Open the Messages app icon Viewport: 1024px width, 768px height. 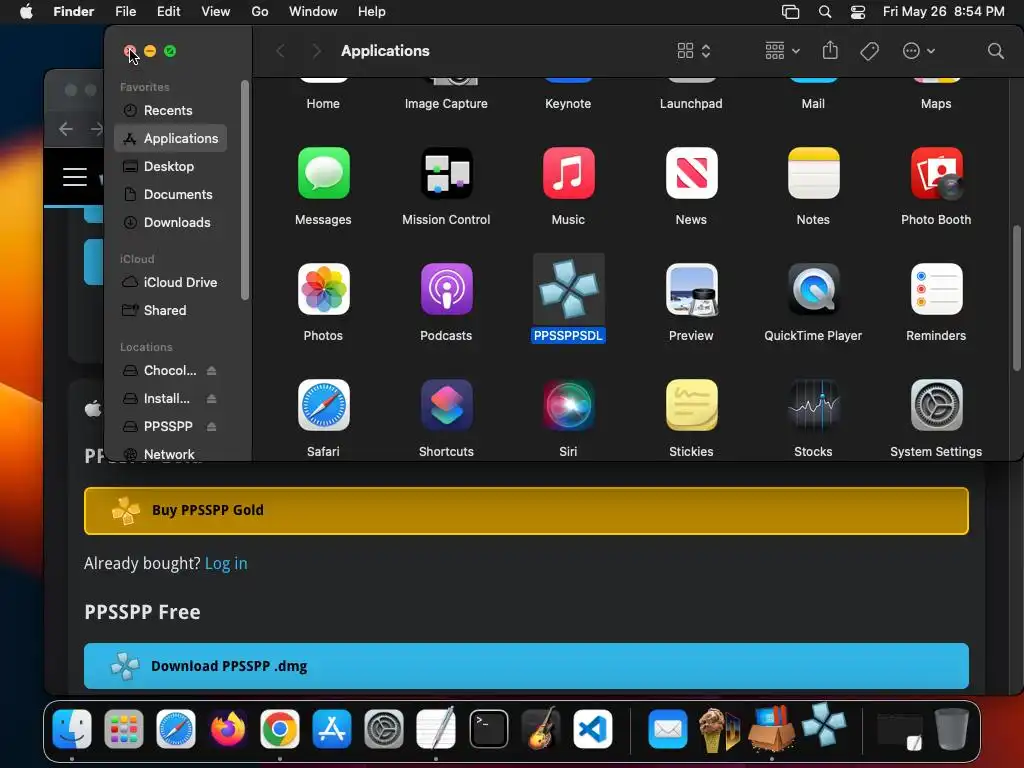click(x=323, y=173)
